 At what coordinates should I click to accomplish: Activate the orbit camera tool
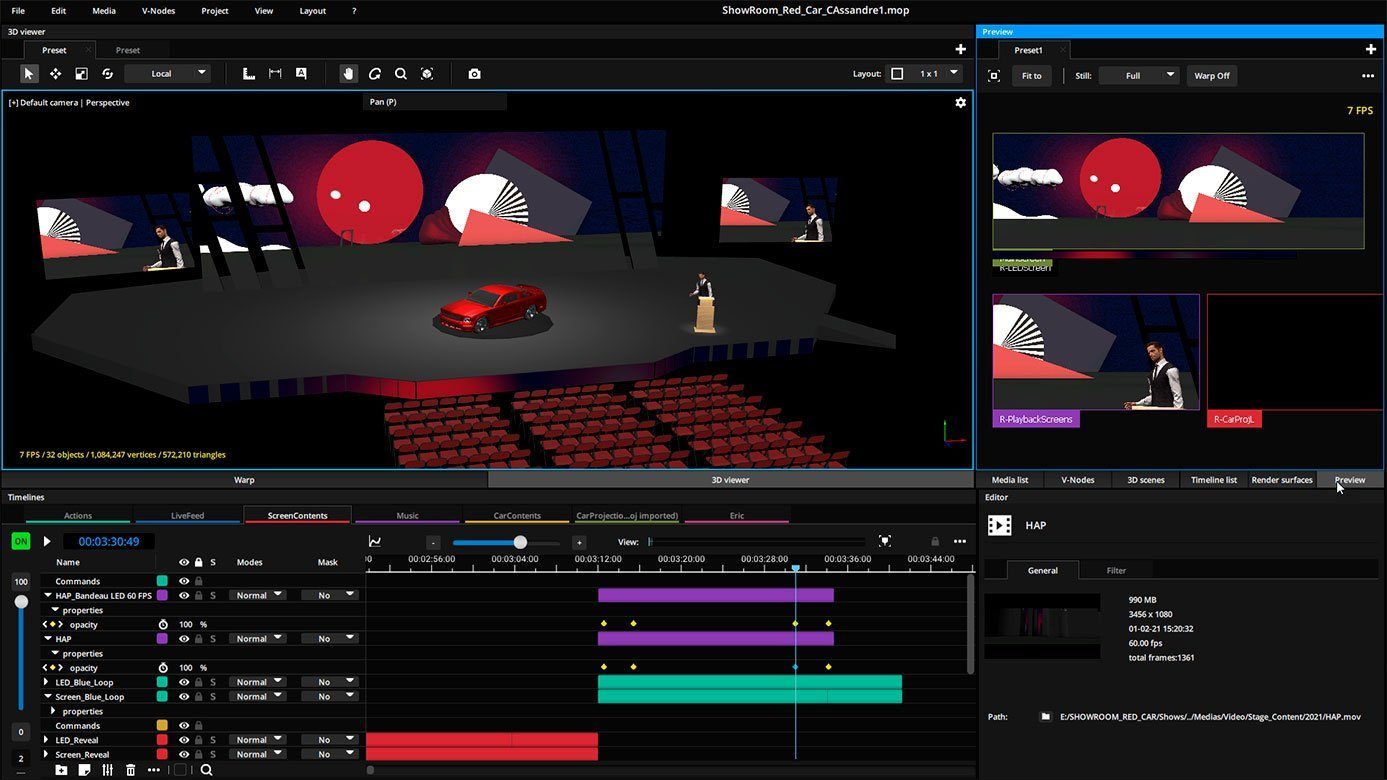tap(375, 73)
